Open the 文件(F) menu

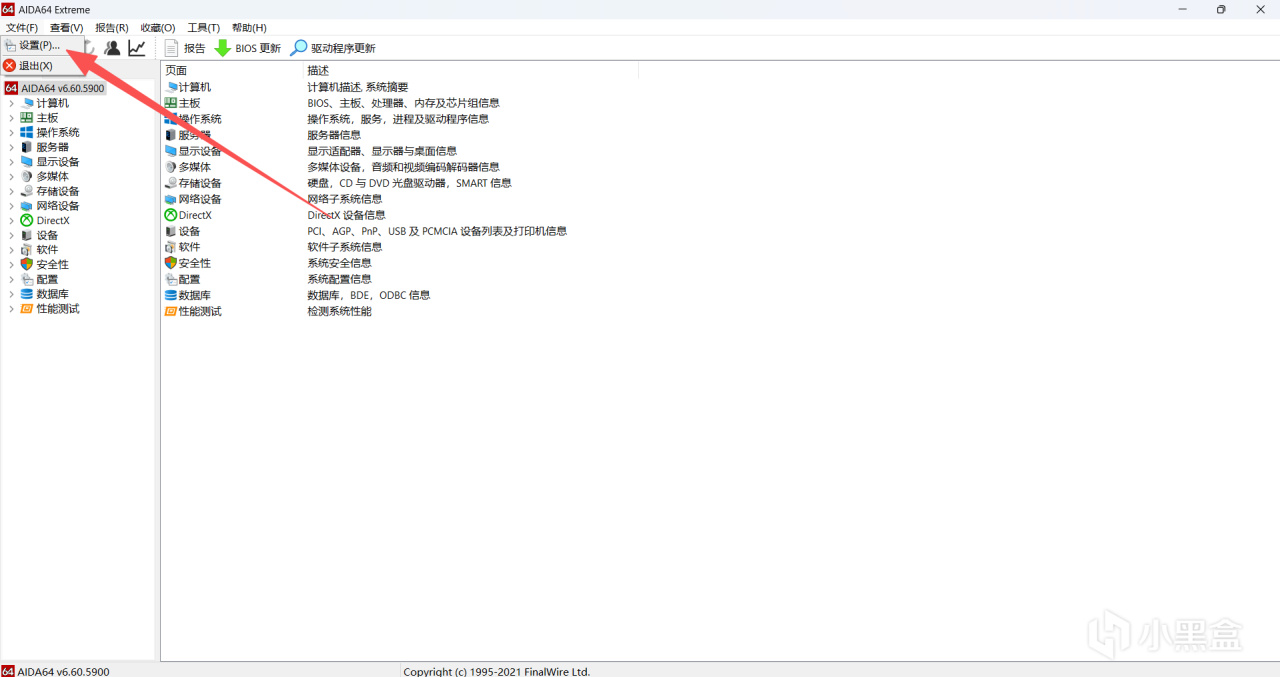[x=22, y=28]
